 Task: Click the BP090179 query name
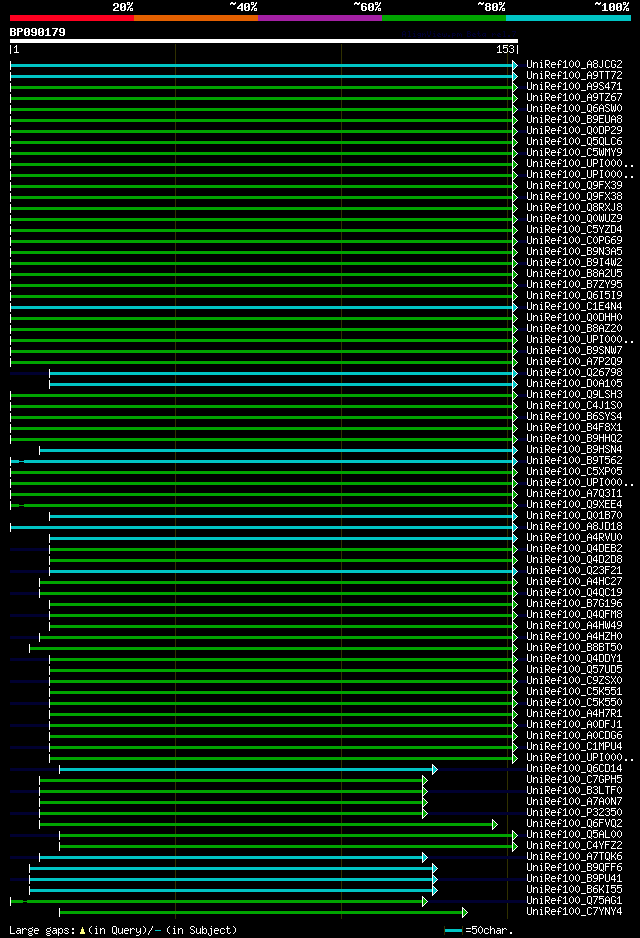pyautogui.click(x=38, y=32)
